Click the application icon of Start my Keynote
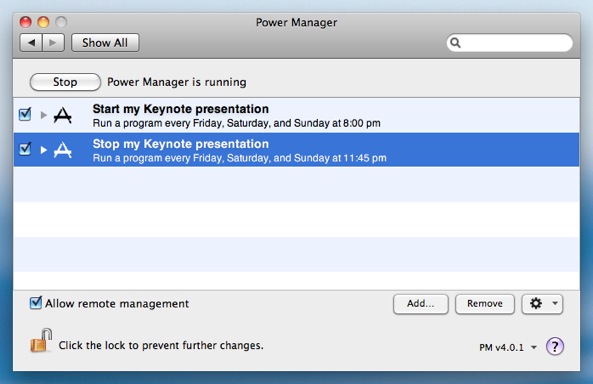This screenshot has height=384, width=593. pos(62,115)
